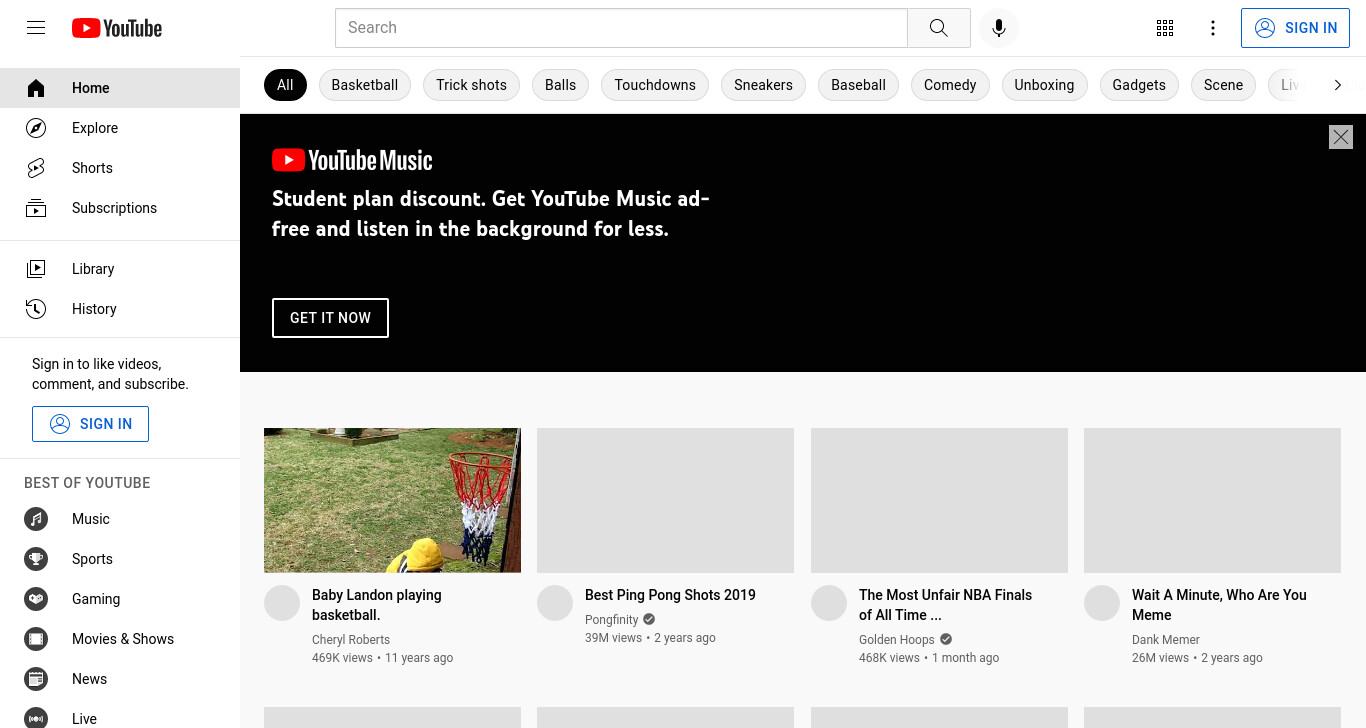The image size is (1366, 728).
Task: Click Cheryl Roberts channel avatar
Action: click(282, 603)
